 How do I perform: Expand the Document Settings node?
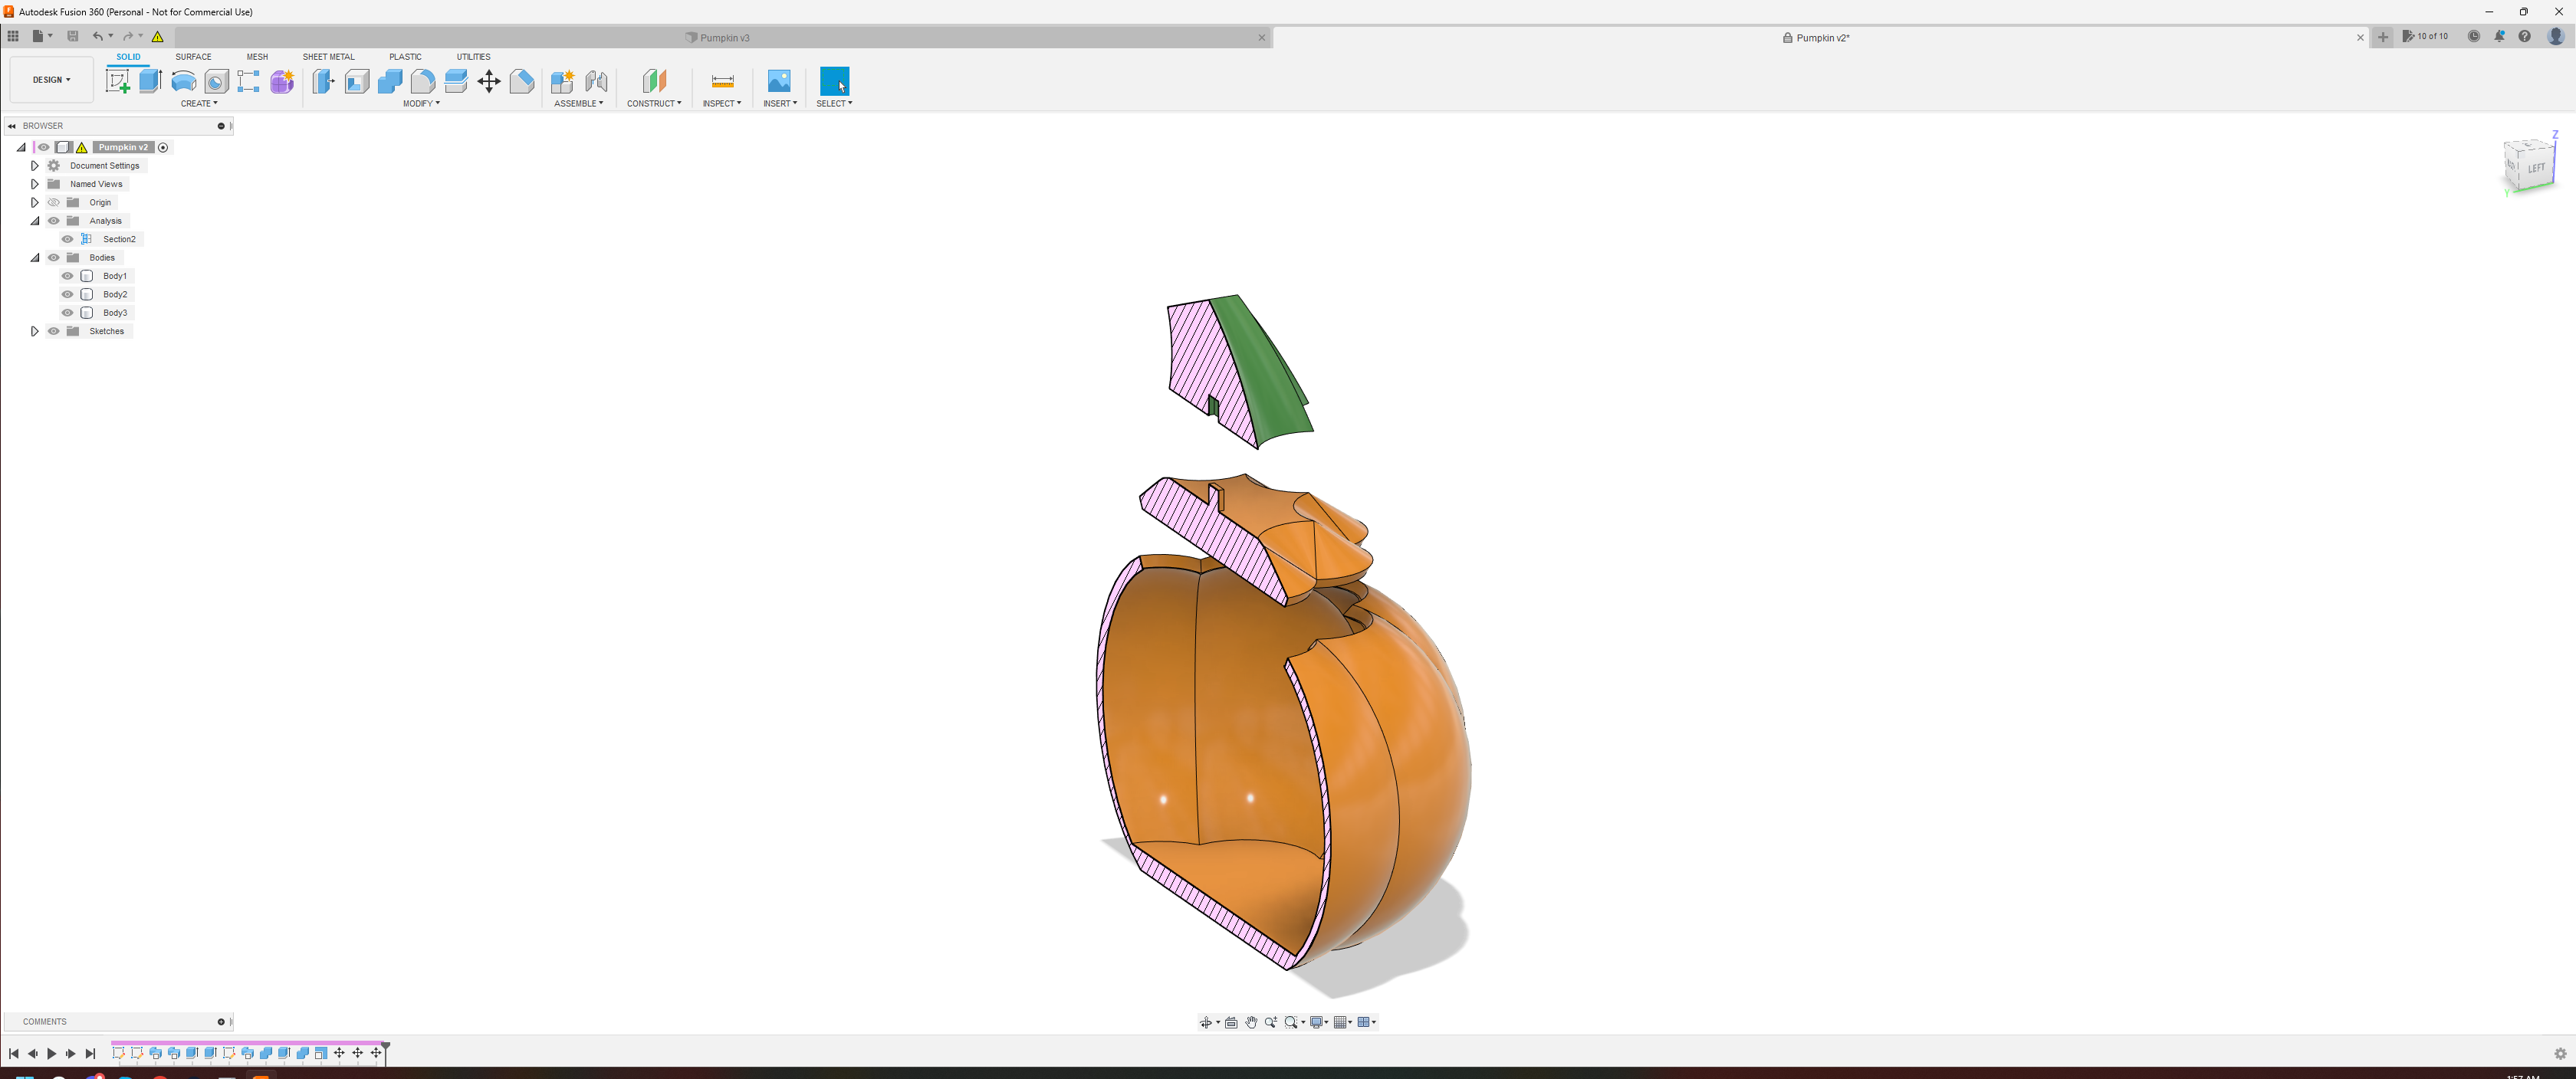point(35,166)
